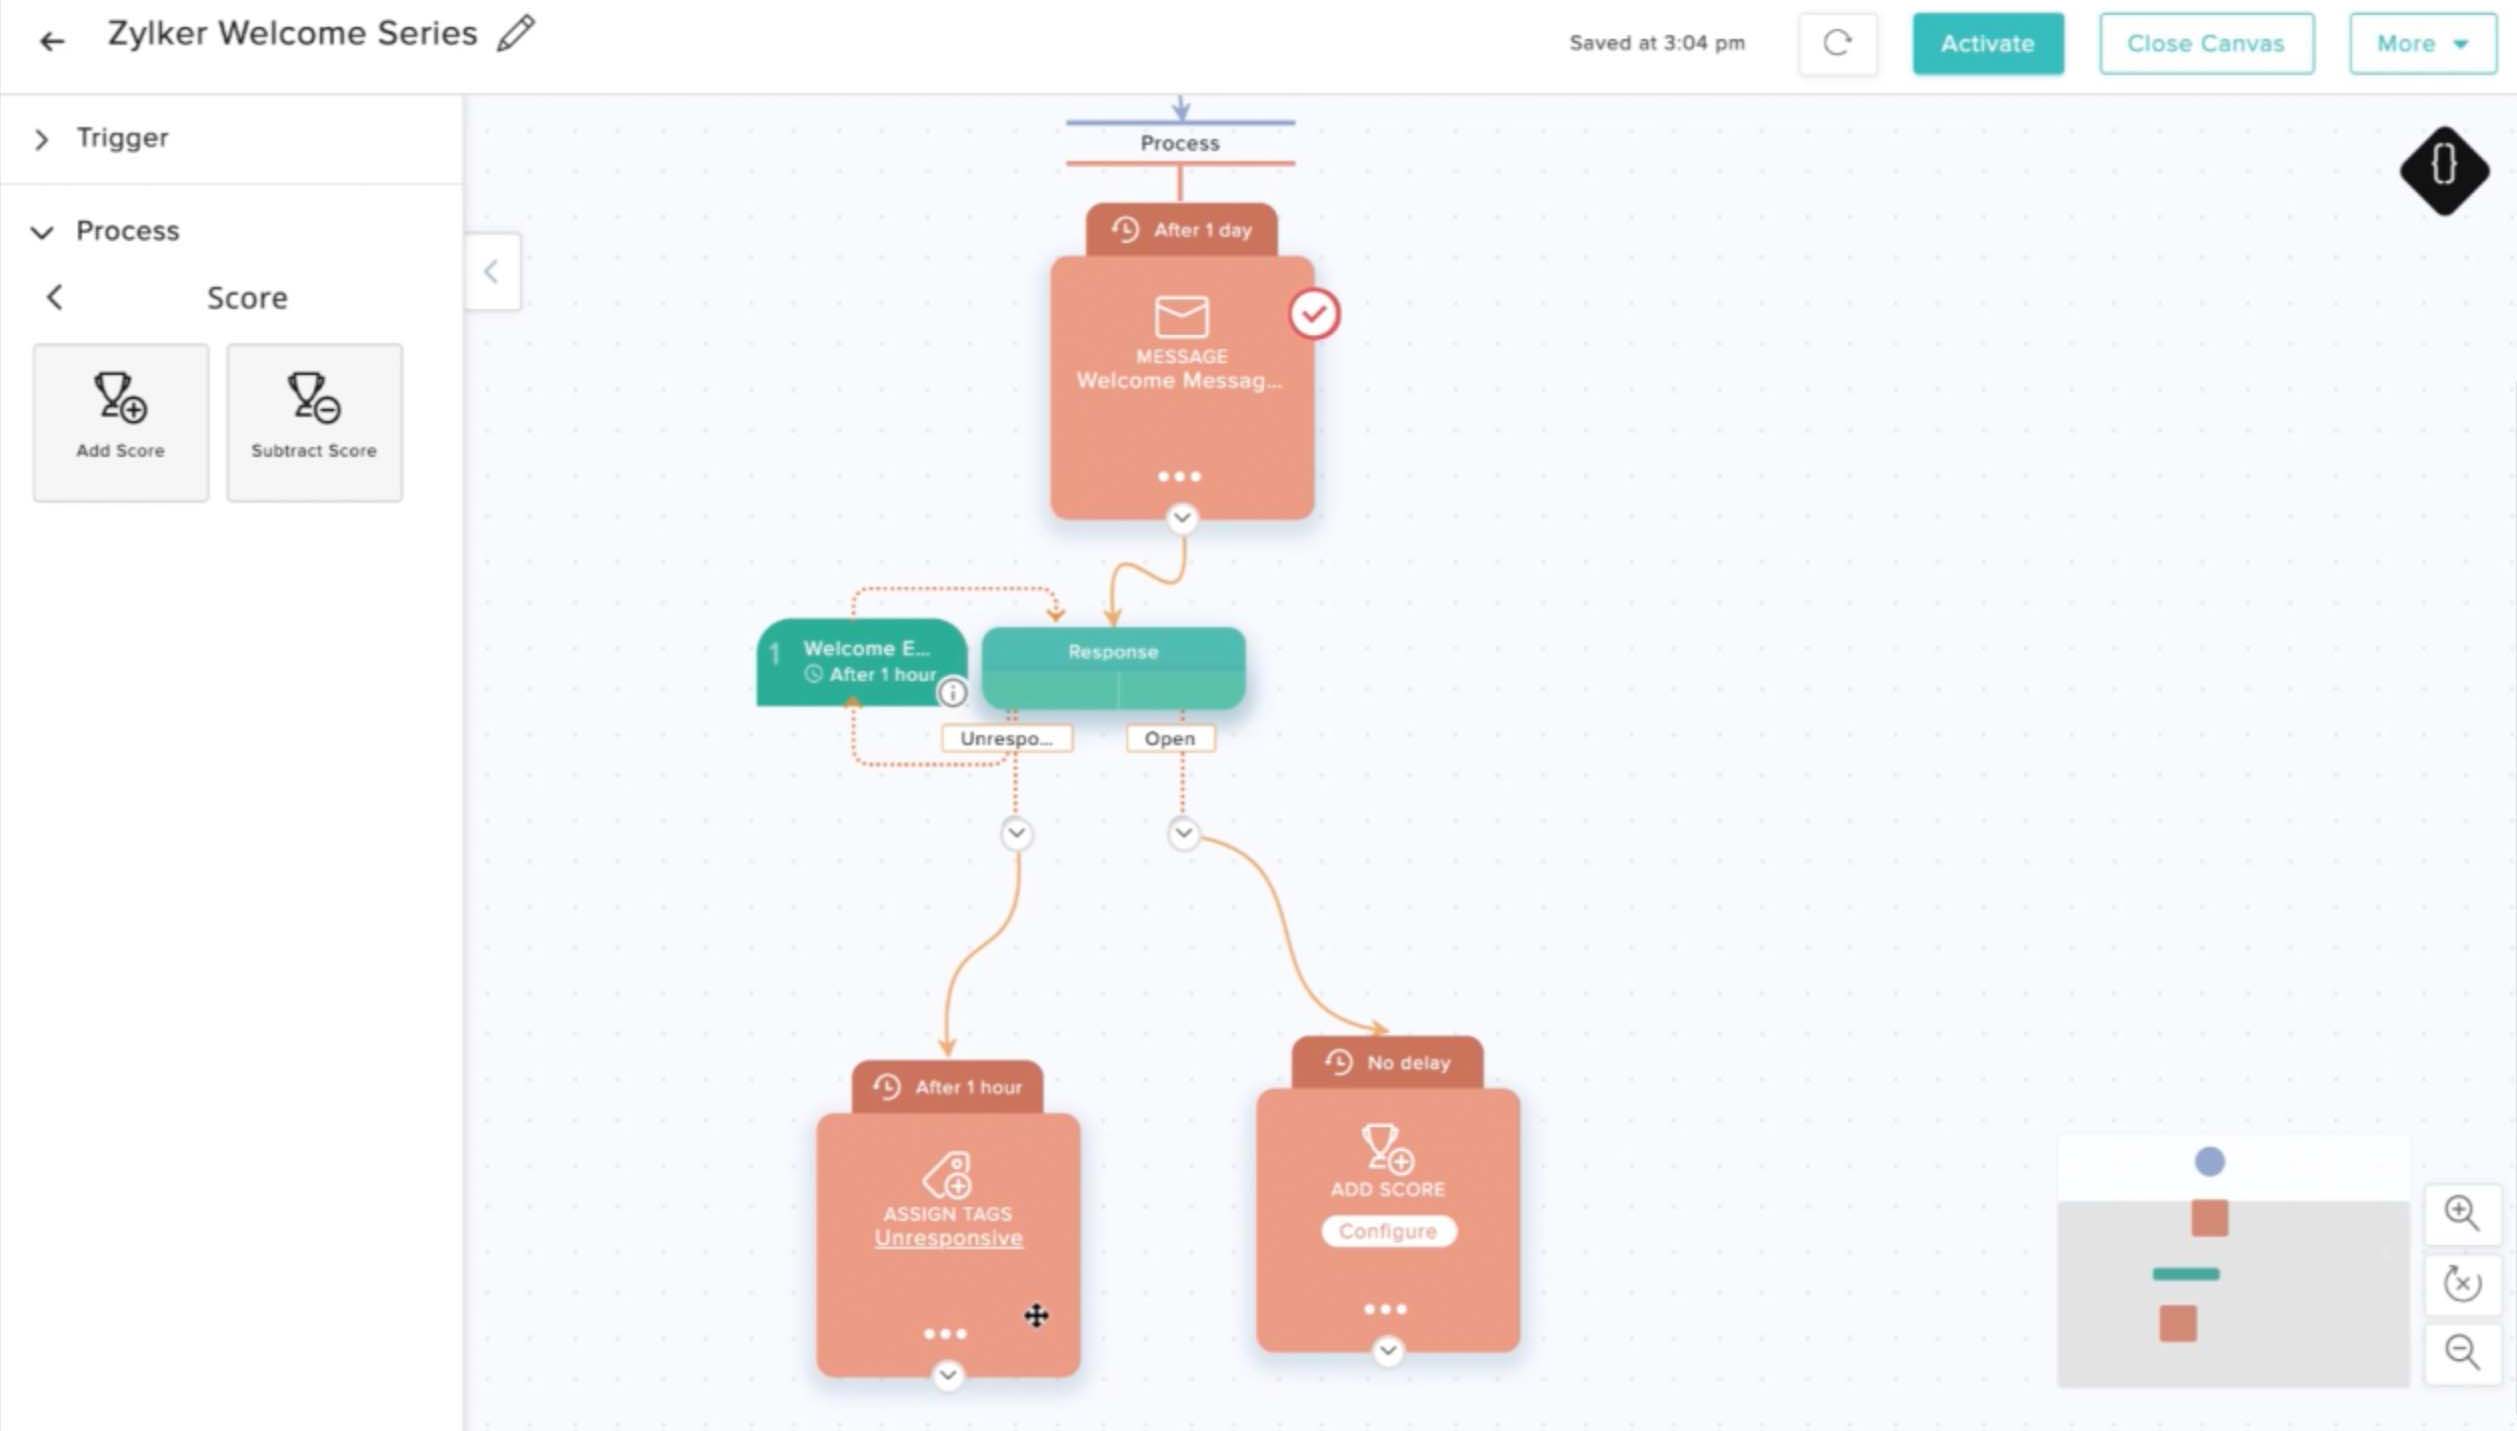Expand the Process section in left panel
This screenshot has width=2517, height=1431.
coord(40,230)
